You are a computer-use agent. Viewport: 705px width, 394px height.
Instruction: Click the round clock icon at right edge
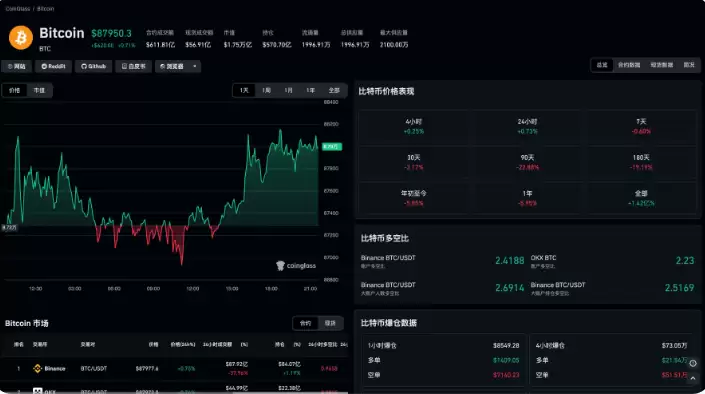click(693, 363)
